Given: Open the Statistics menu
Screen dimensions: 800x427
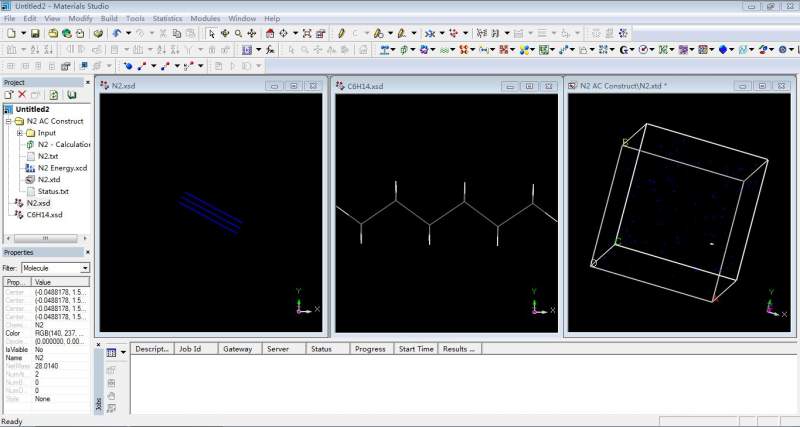Looking at the screenshot, I should click(x=167, y=18).
